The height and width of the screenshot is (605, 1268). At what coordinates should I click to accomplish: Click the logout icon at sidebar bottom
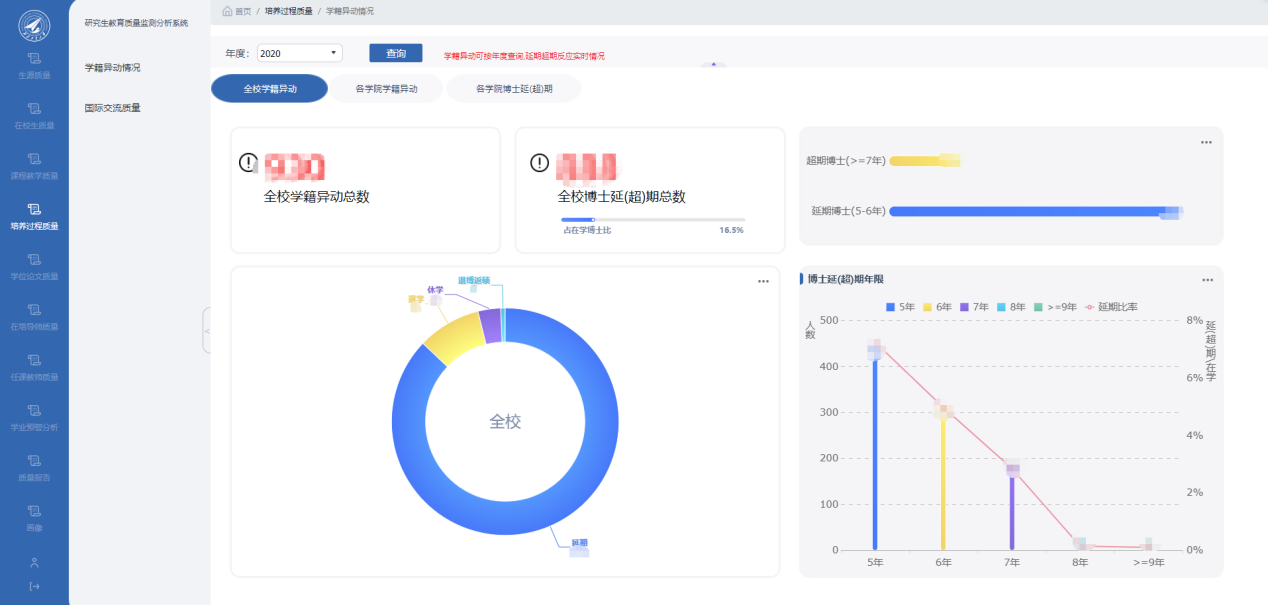[34, 586]
